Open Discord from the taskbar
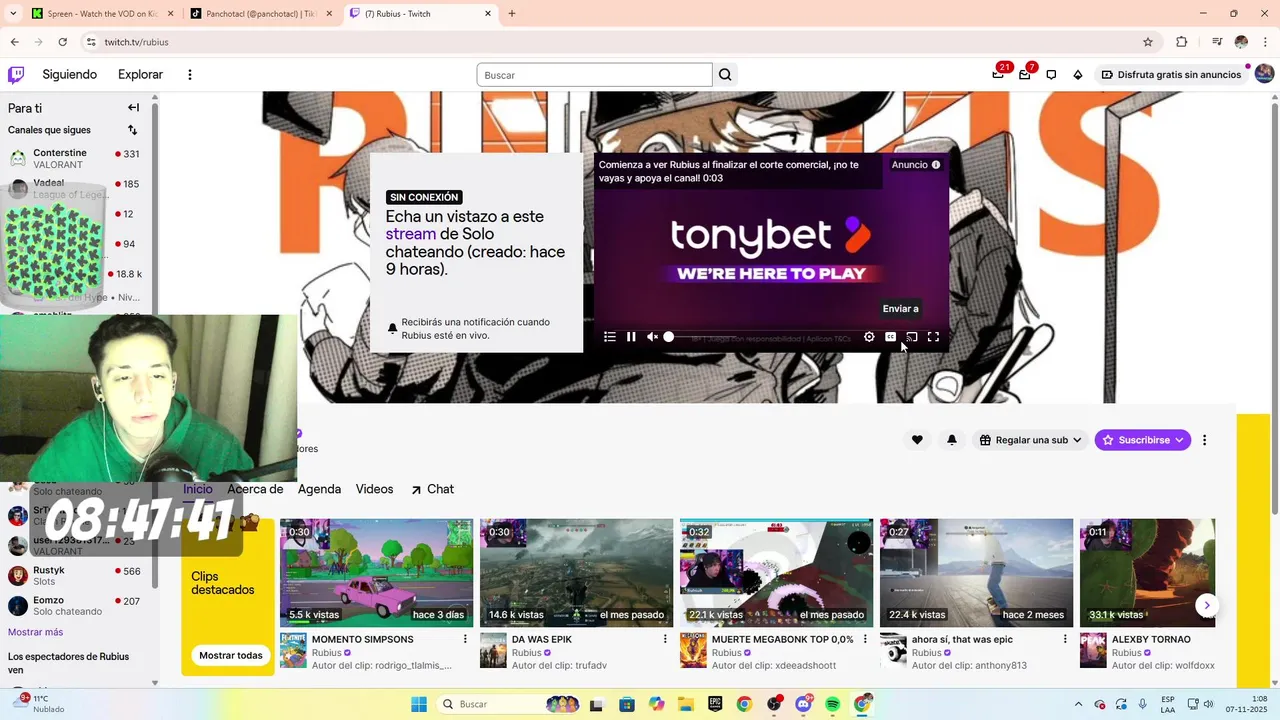This screenshot has width=1280, height=720. tap(803, 704)
